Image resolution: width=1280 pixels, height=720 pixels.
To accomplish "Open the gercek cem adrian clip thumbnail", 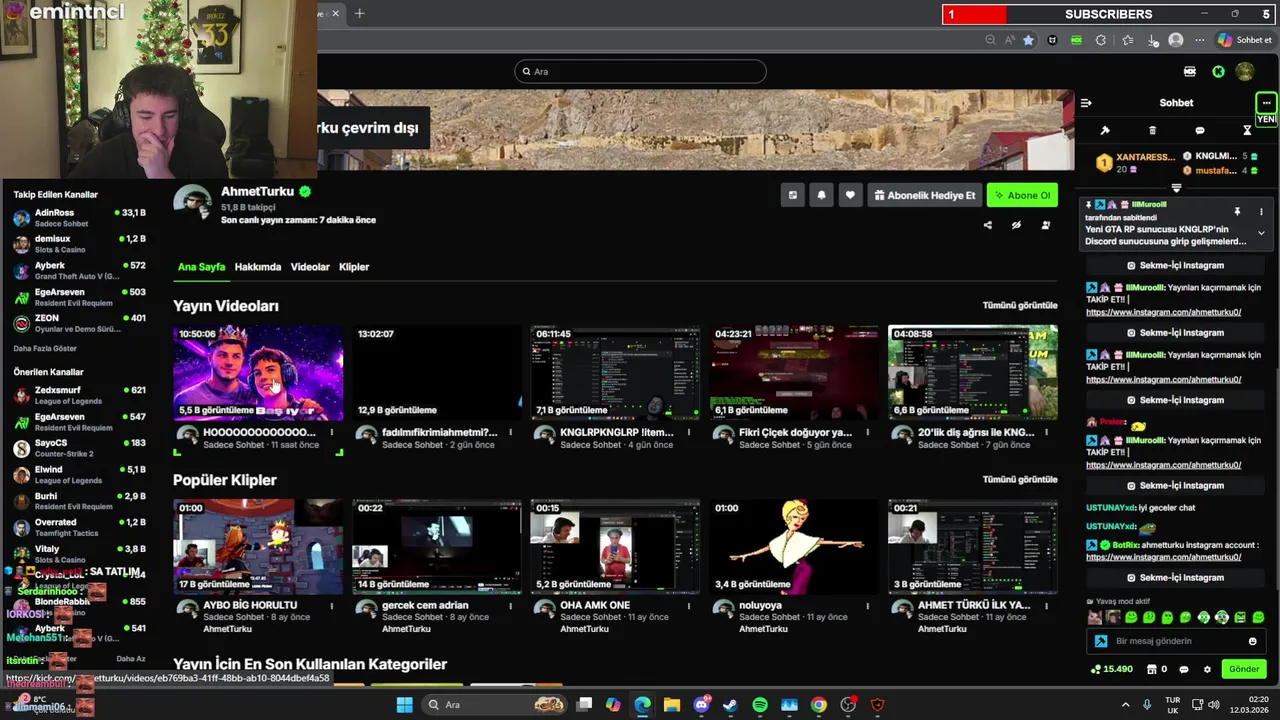I will pyautogui.click(x=437, y=546).
